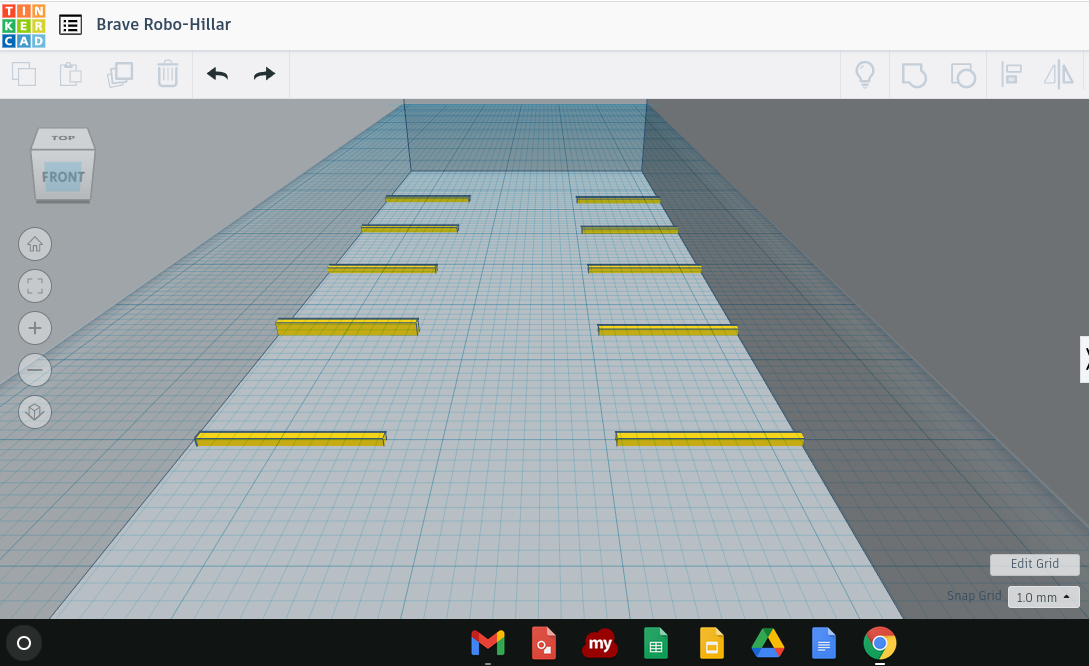The width and height of the screenshot is (1089, 666).
Task: Open the red document app on shelf
Action: (x=544, y=643)
